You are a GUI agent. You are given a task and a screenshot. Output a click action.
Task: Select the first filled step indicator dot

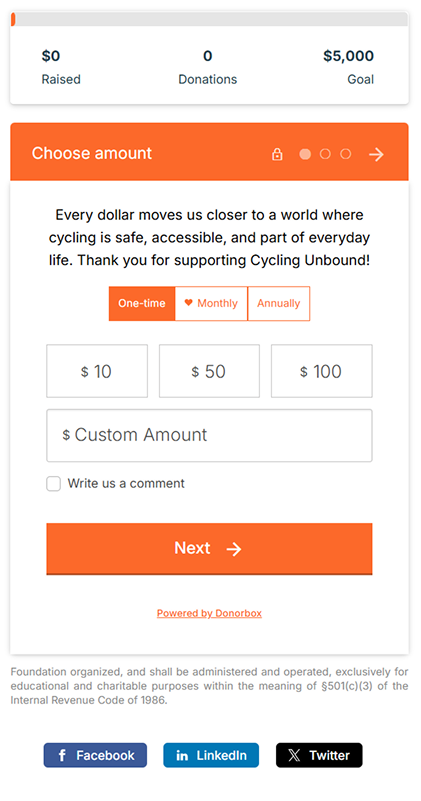[x=305, y=154]
